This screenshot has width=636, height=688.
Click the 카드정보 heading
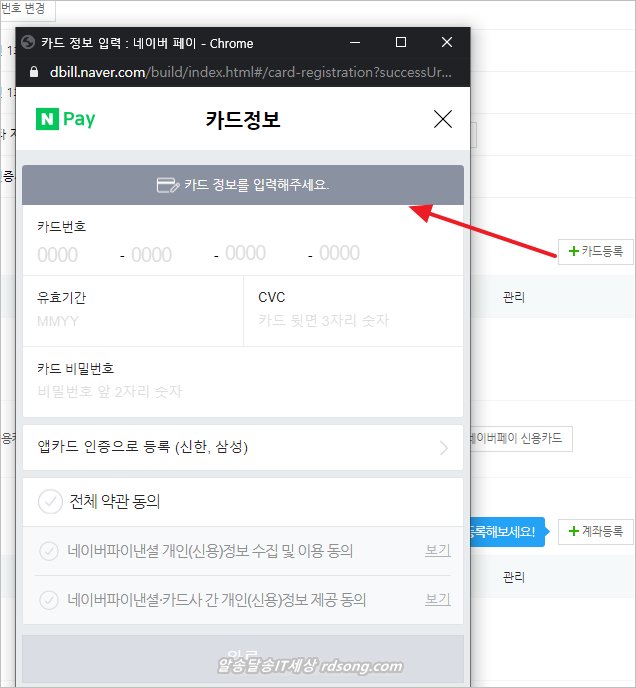point(243,119)
